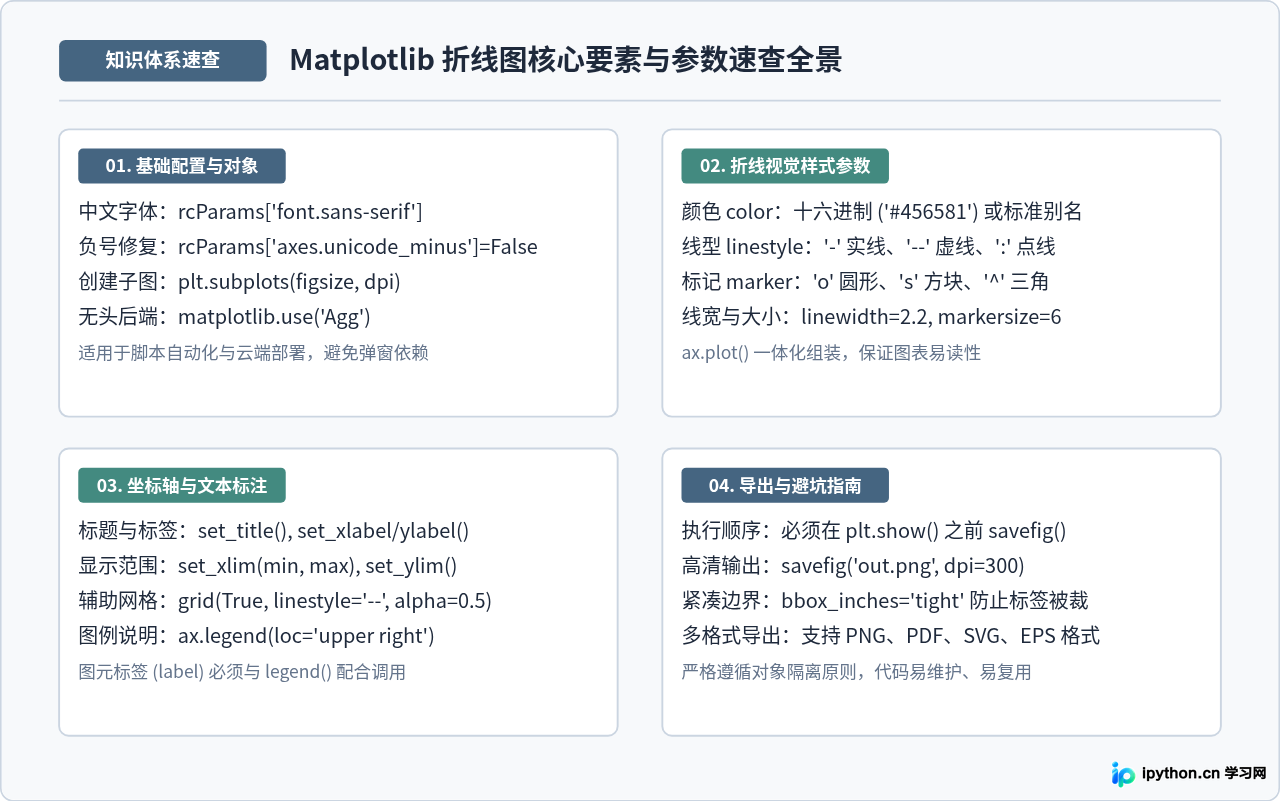Image resolution: width=1280 pixels, height=802 pixels.
Task: Click the "辅助网格：grid(True, ...)" line
Action: [286, 601]
